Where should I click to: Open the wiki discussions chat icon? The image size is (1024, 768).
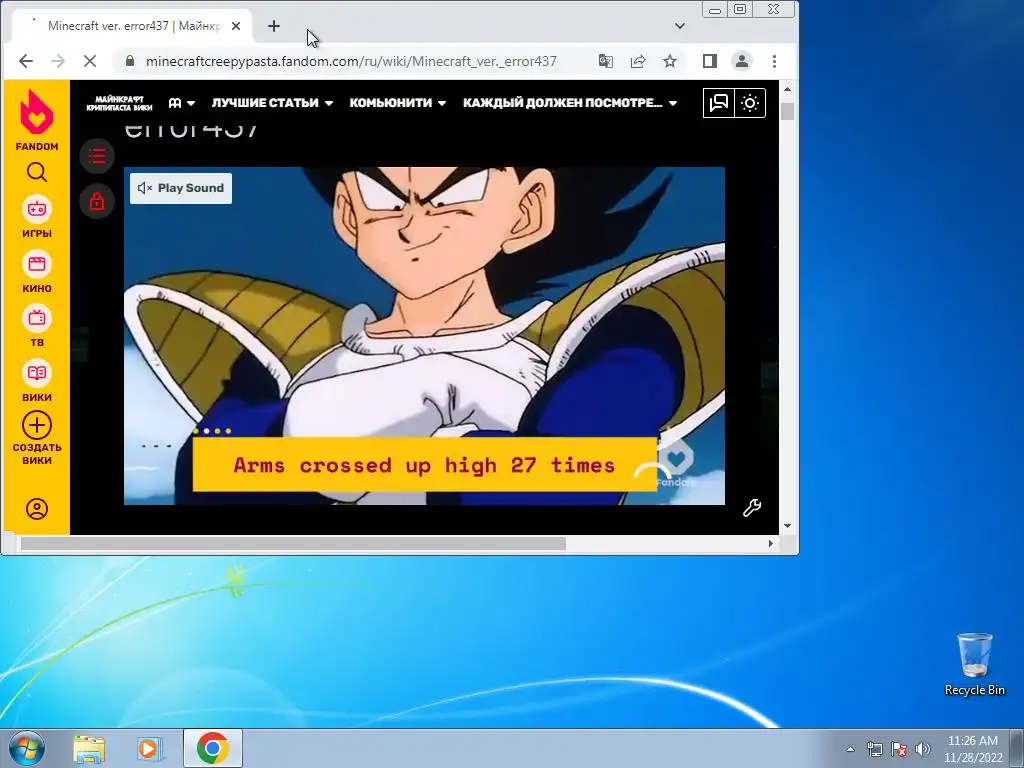[x=718, y=103]
